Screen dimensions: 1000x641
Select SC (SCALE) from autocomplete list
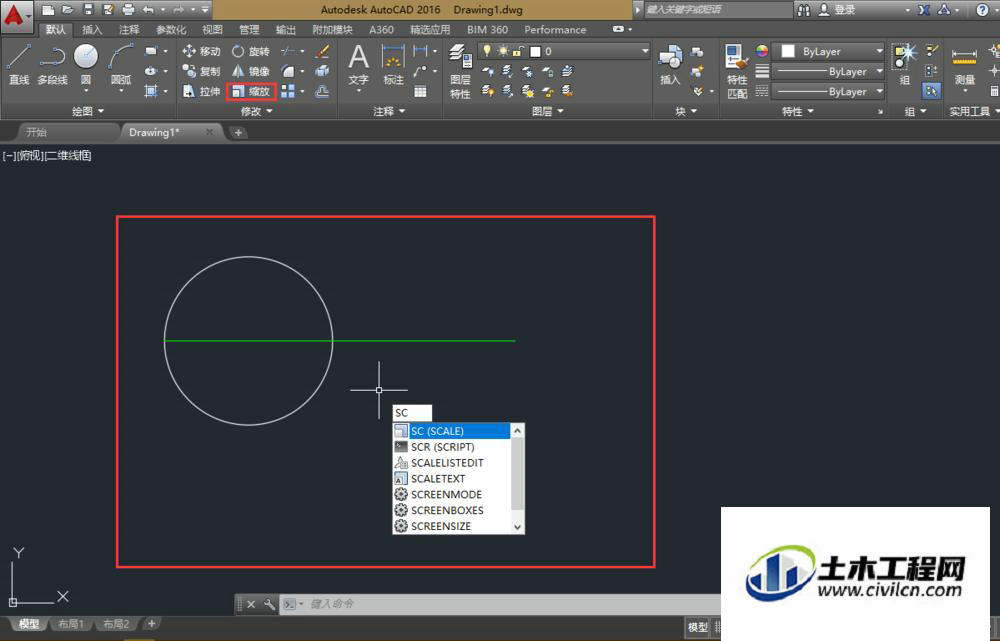pyautogui.click(x=452, y=431)
